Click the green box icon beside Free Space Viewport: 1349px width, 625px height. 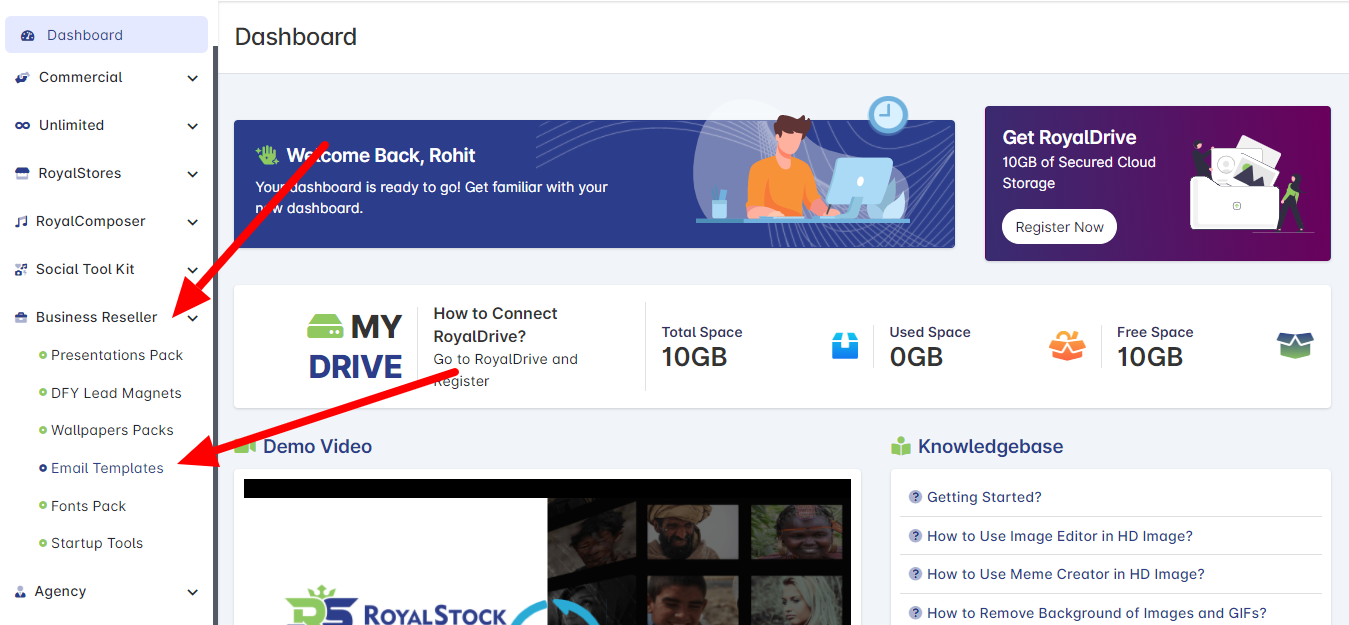[x=1295, y=346]
